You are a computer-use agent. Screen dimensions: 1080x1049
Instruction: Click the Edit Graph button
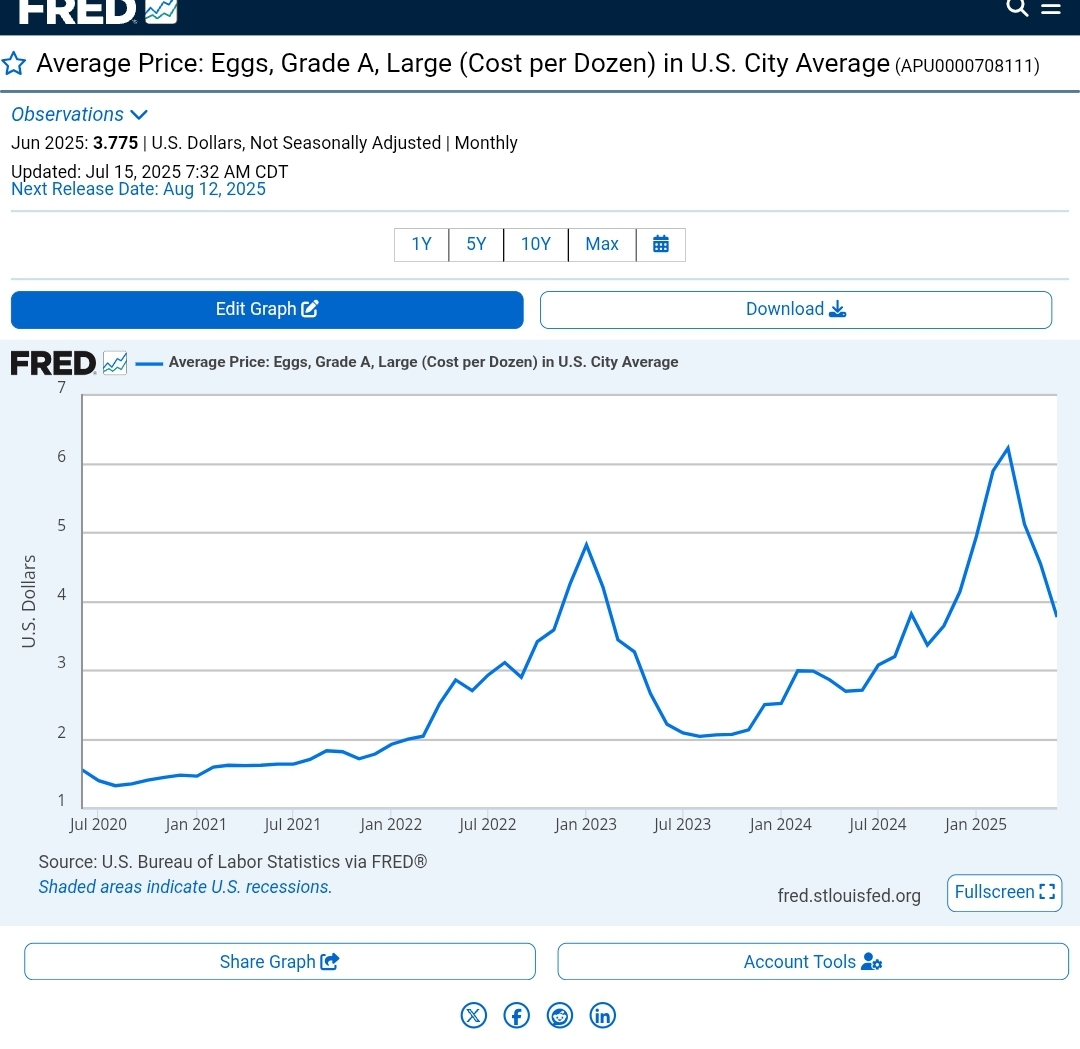[x=267, y=309]
